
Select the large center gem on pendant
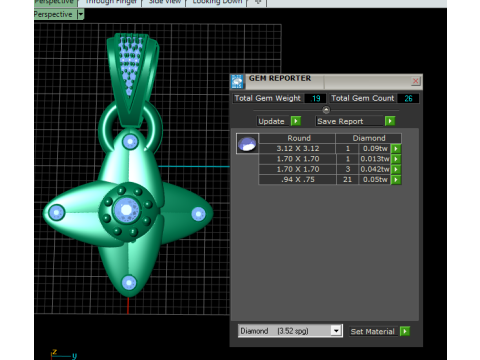click(126, 210)
